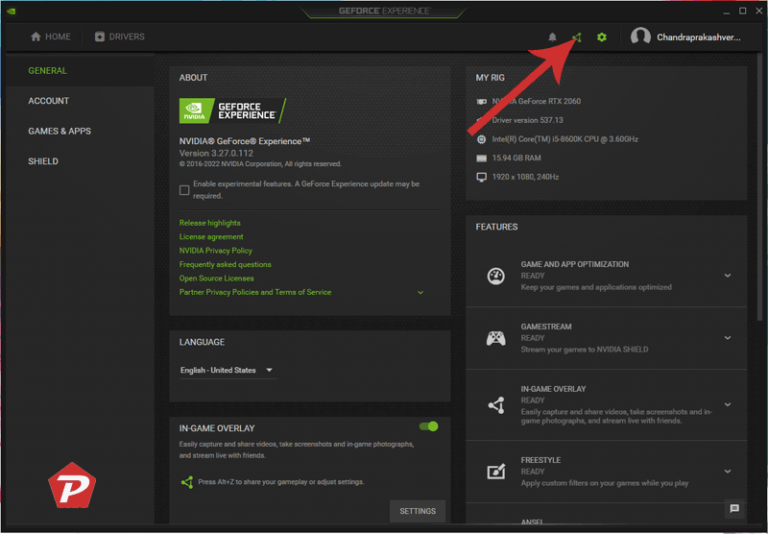Click the RAM icon beside 15.94 GB RAM

tap(481, 158)
